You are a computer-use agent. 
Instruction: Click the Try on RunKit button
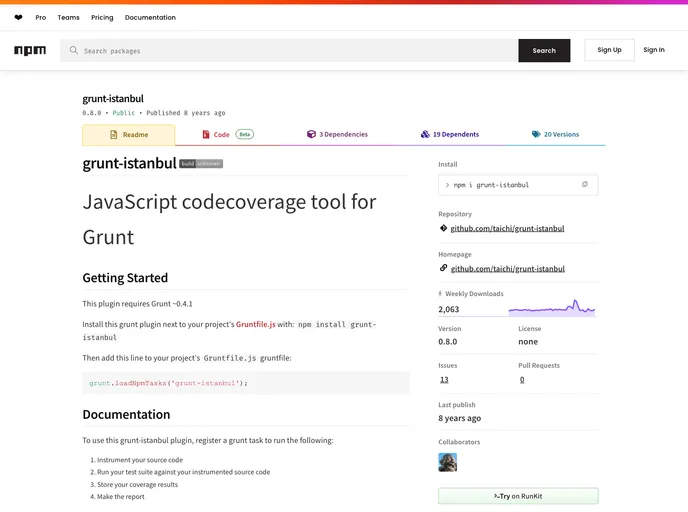518,496
